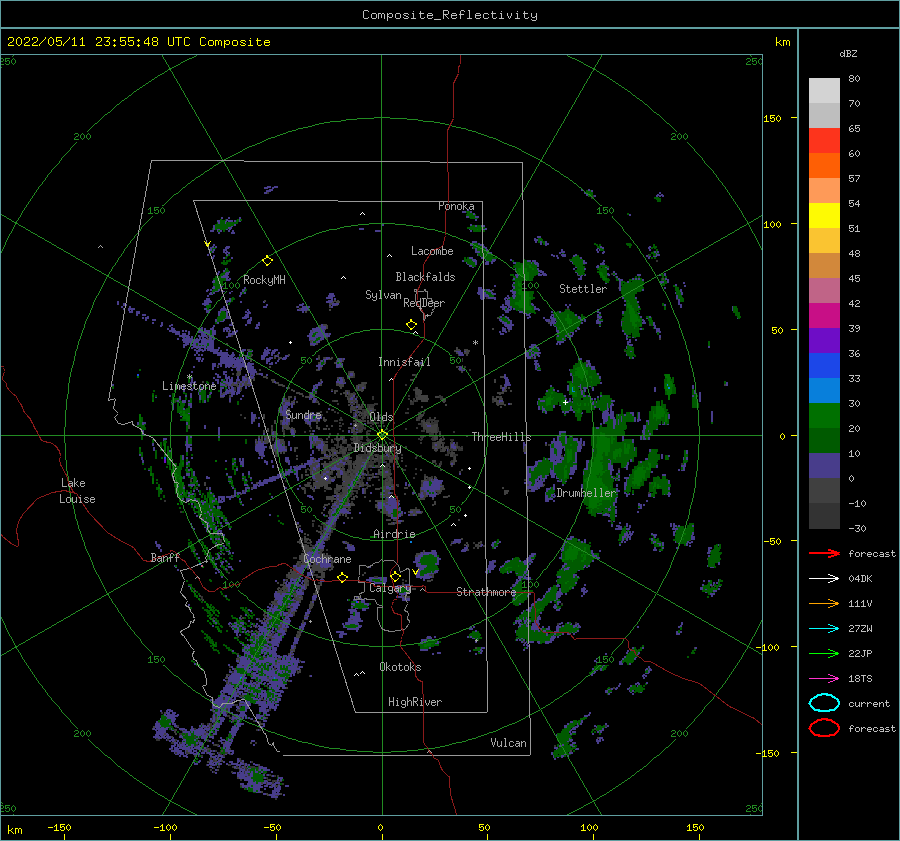
Task: Click the red forecast ellipse icon
Action: click(x=824, y=728)
